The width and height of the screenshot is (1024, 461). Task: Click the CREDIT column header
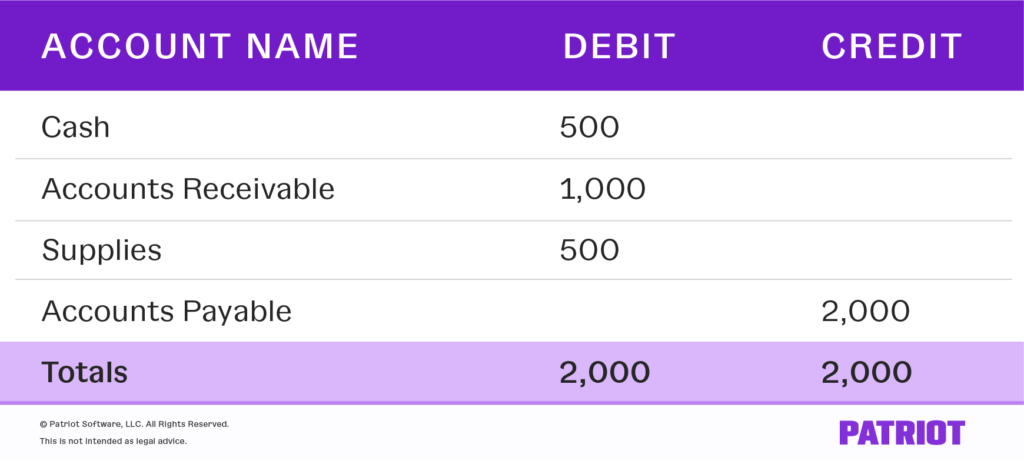[892, 46]
